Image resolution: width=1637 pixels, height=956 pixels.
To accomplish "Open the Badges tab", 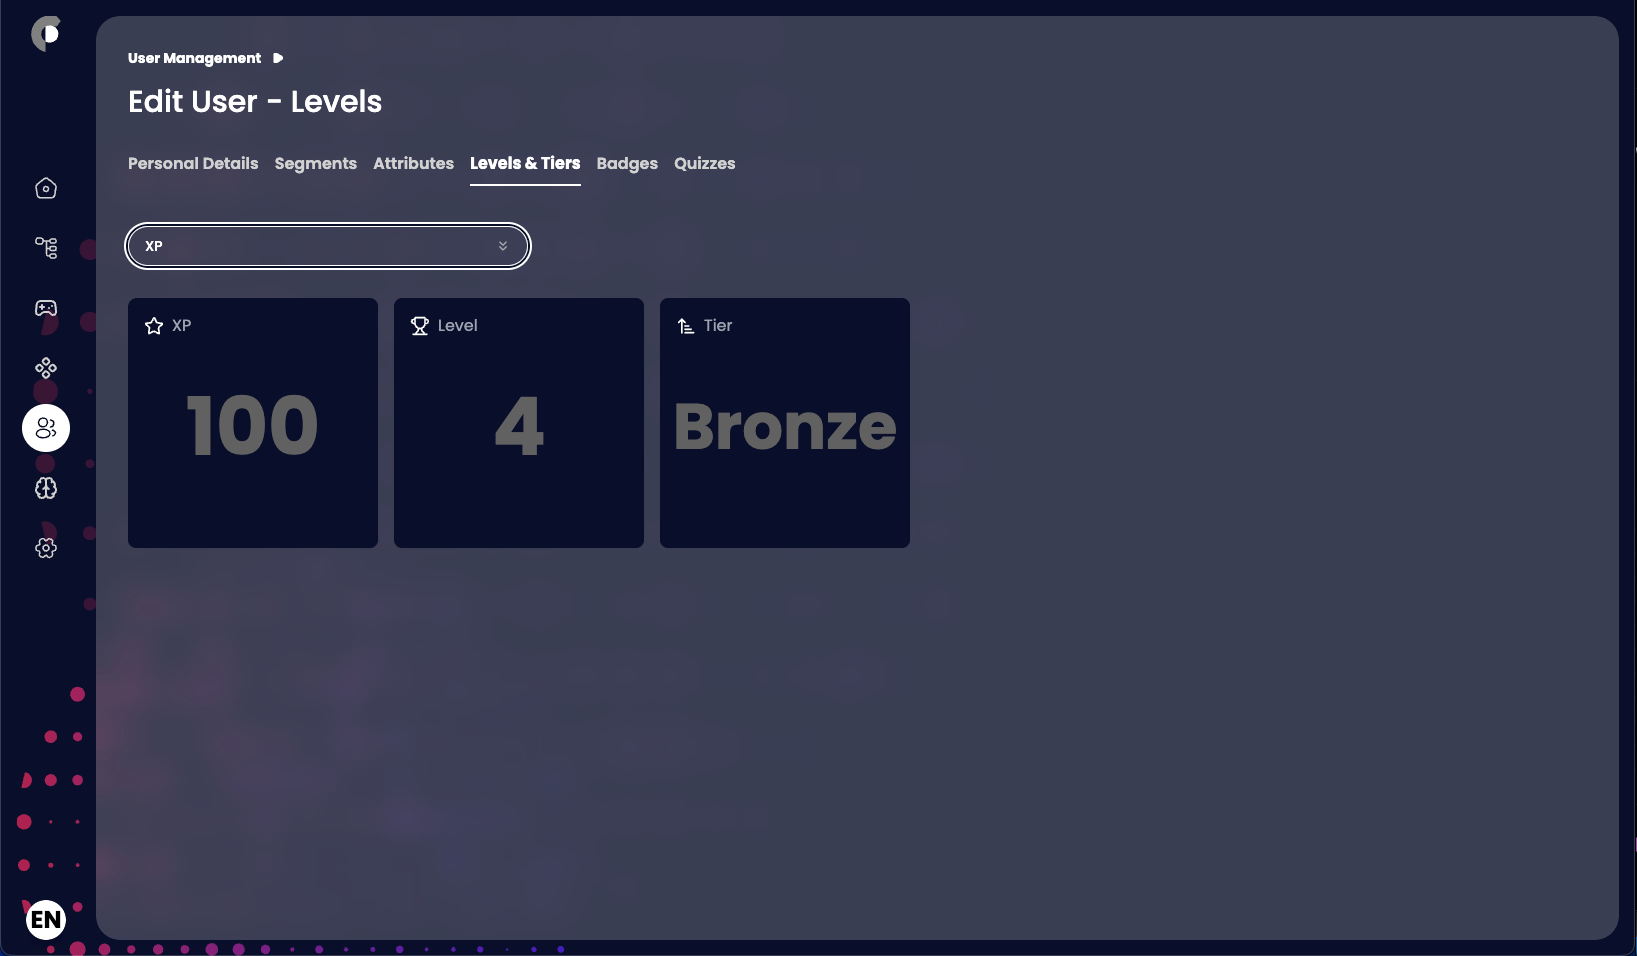I will tap(627, 163).
